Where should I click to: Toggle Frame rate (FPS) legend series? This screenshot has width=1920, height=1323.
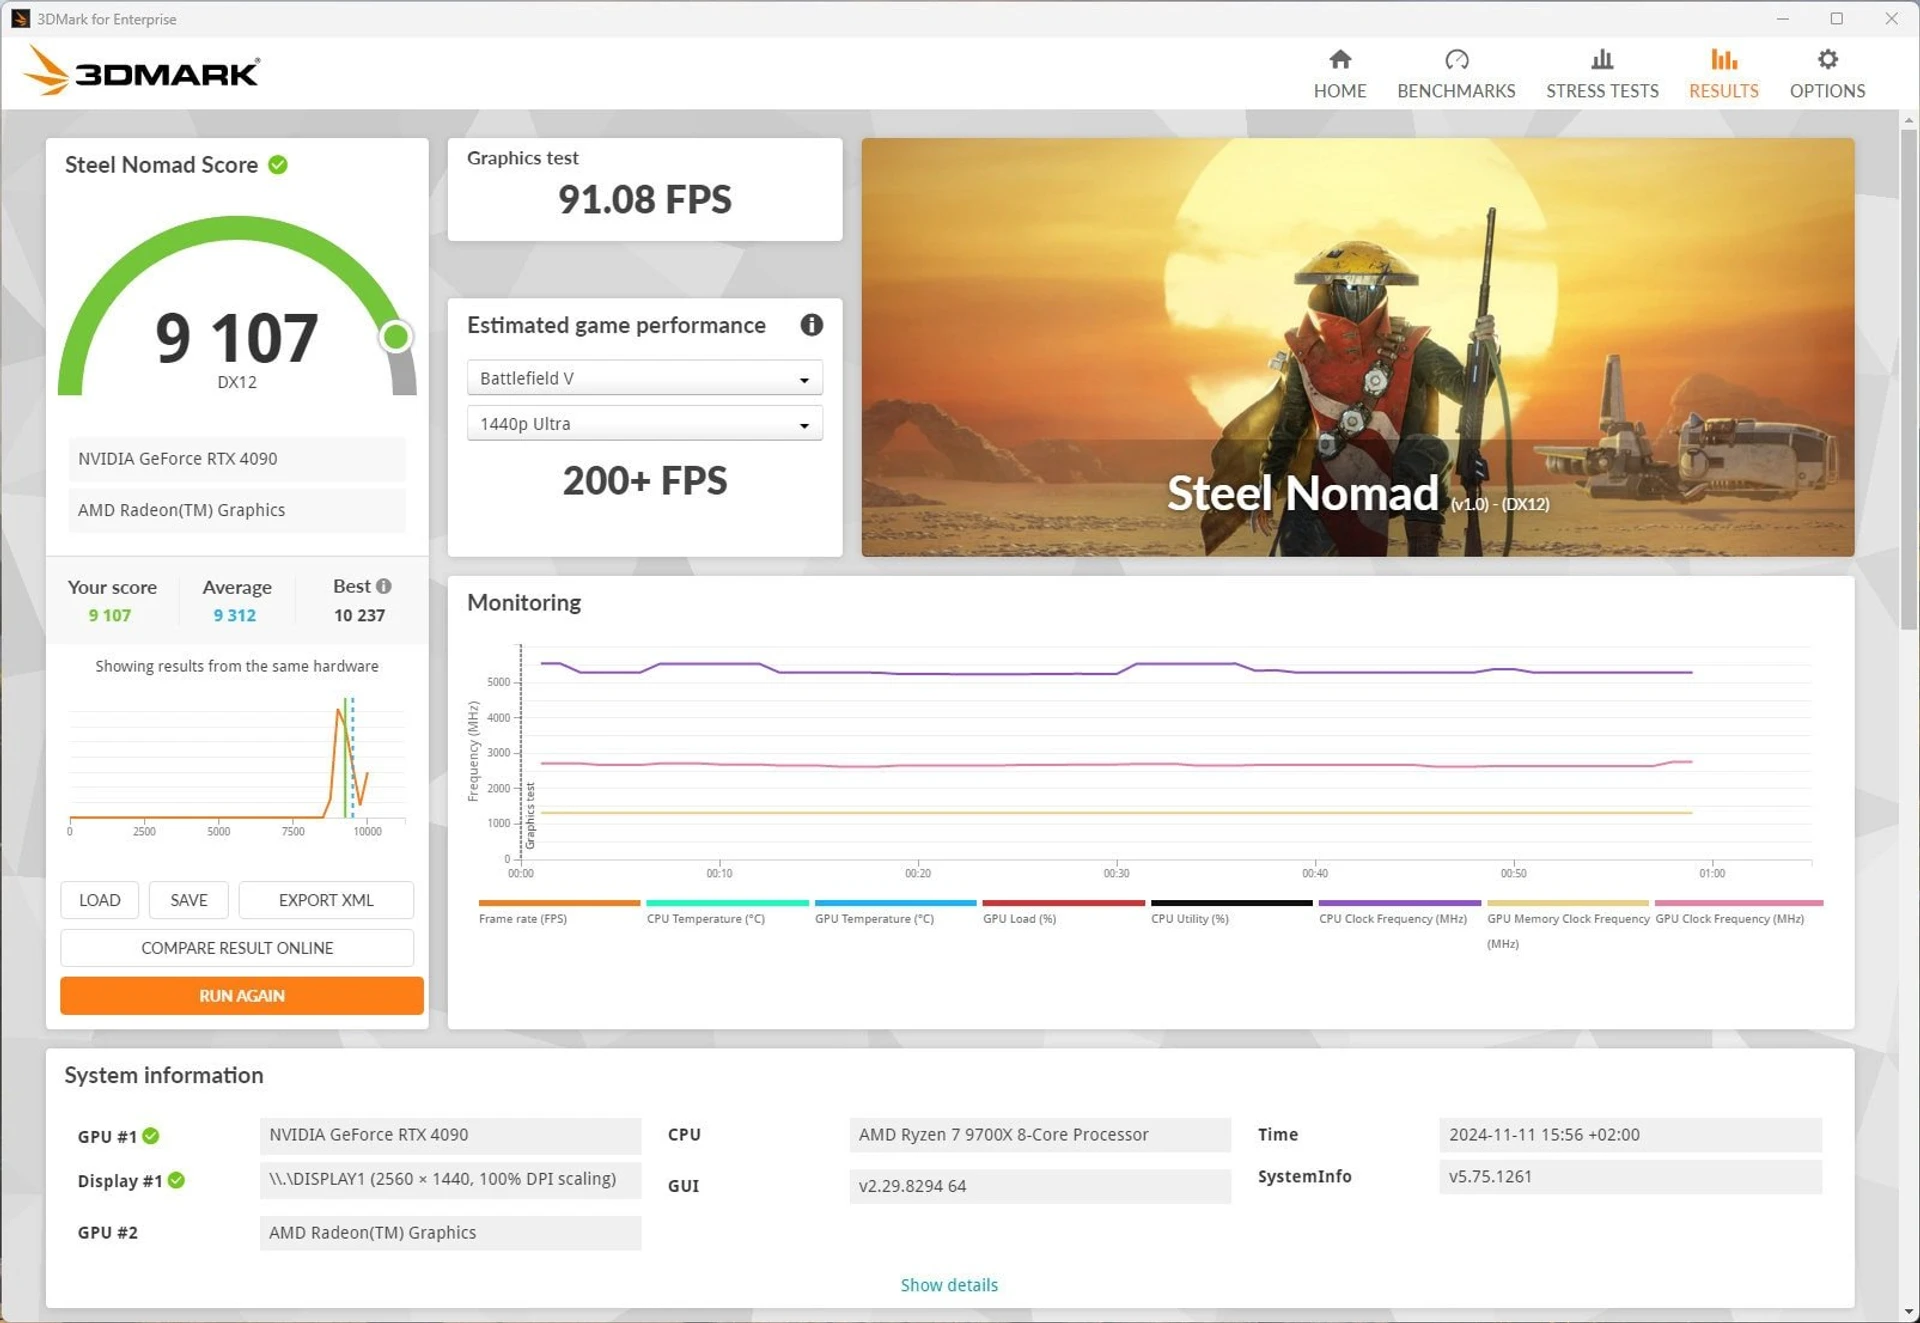click(558, 912)
